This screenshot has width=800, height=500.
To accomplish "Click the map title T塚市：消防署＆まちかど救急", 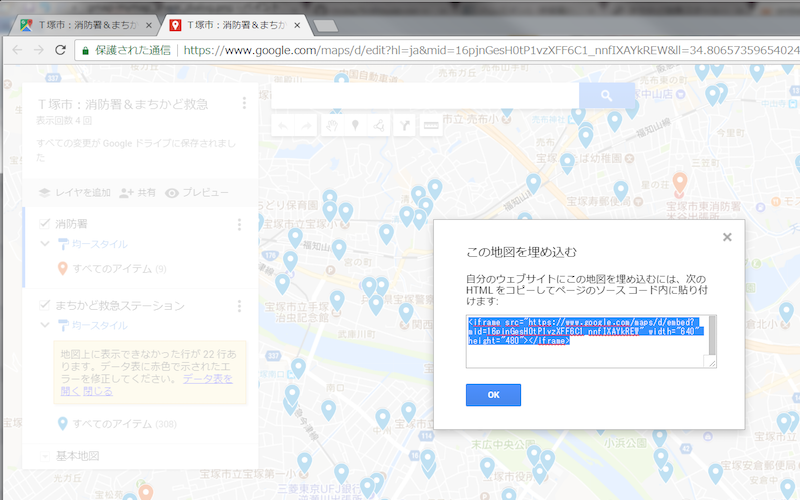I will [x=123, y=104].
